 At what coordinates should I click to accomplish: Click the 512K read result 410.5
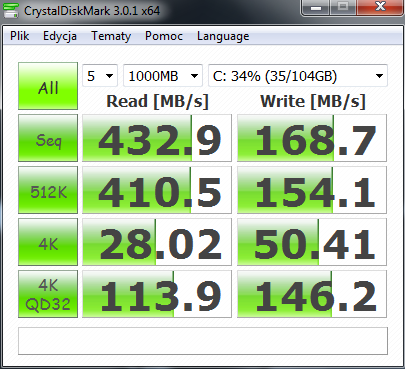[157, 190]
